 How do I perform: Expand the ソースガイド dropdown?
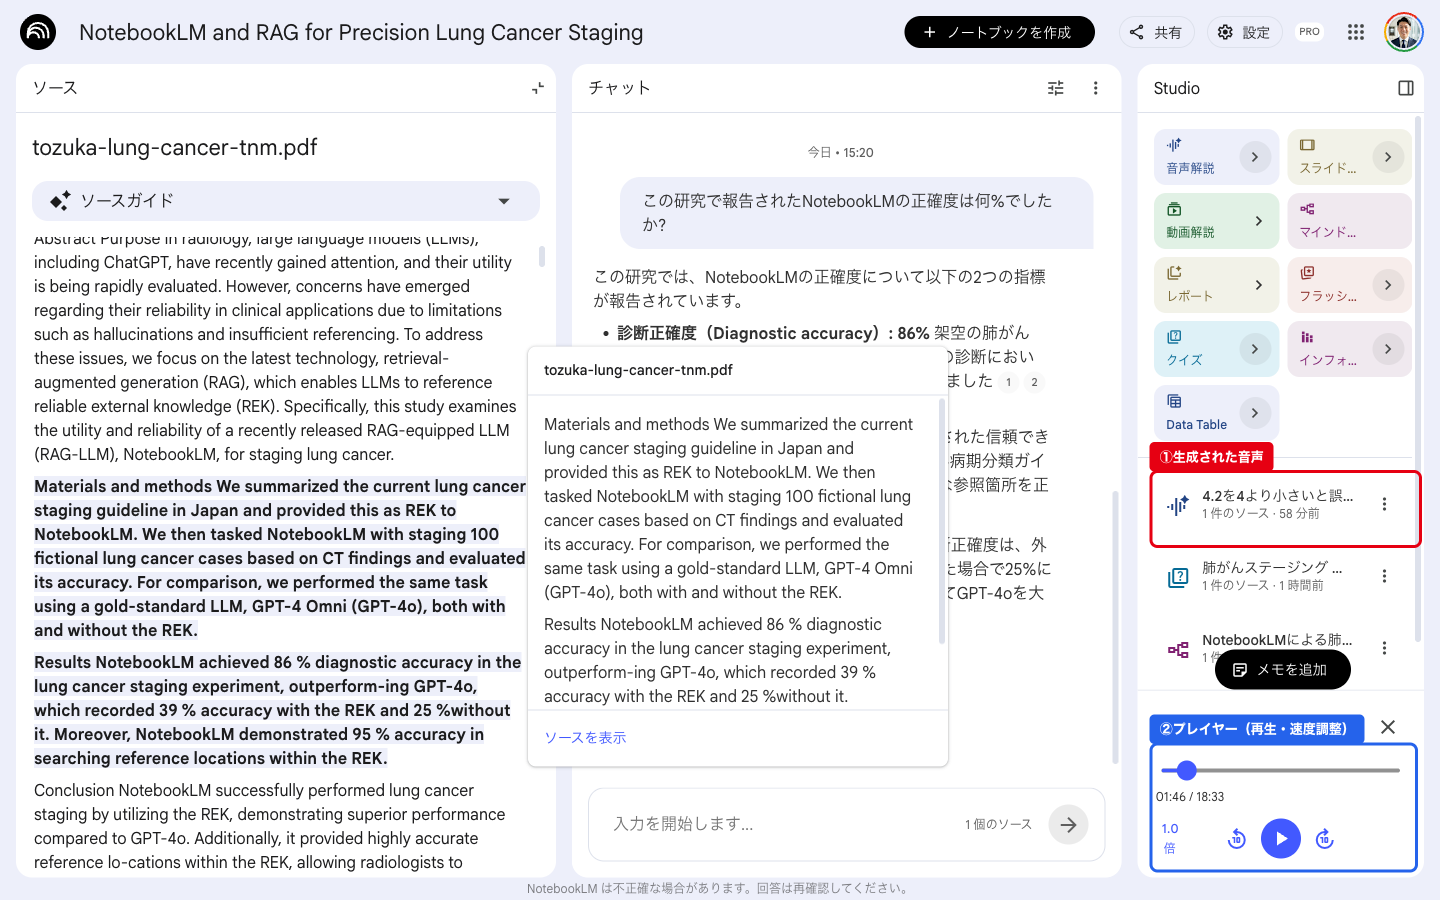286,201
